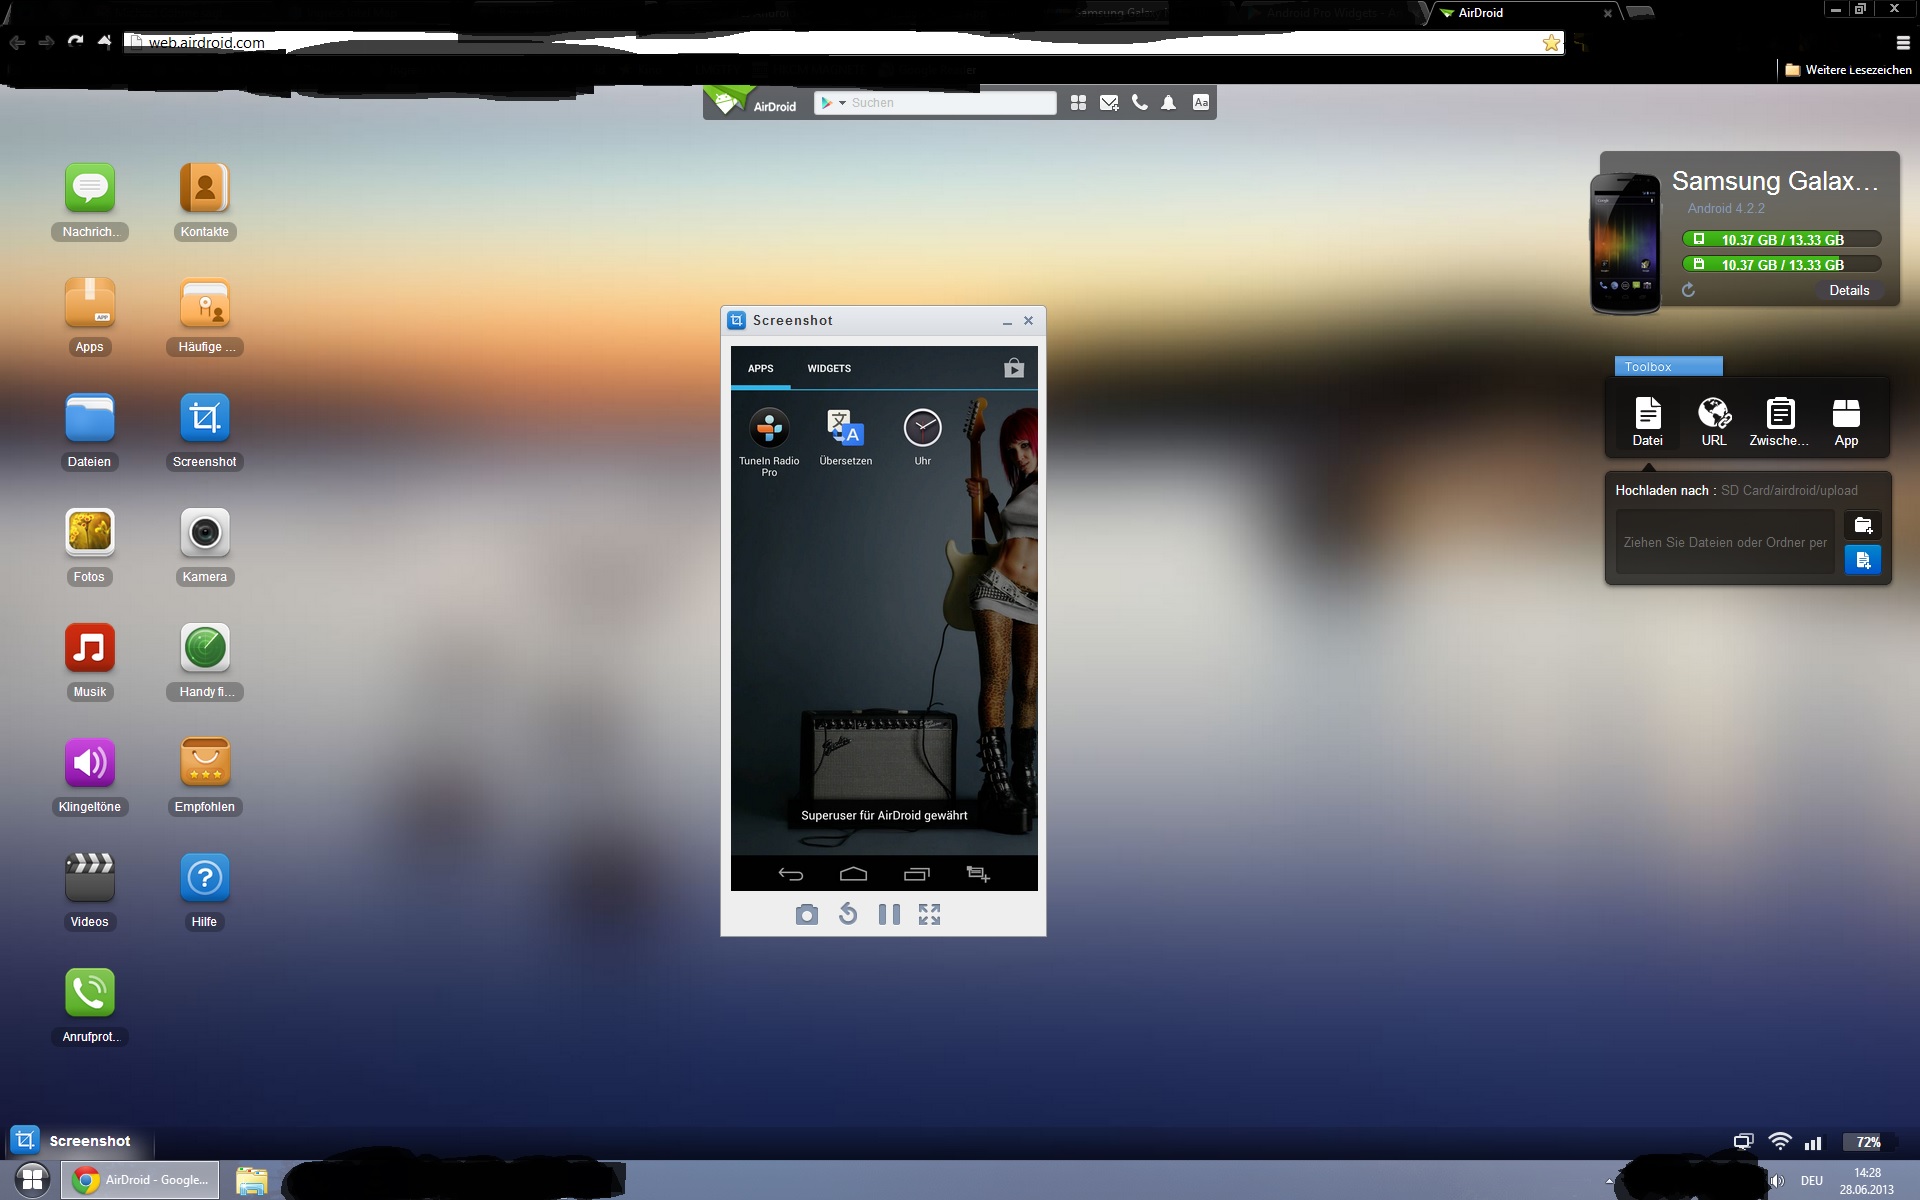Screen dimensions: 1920x1200
Task: Click the blue upload file button
Action: click(x=1863, y=560)
